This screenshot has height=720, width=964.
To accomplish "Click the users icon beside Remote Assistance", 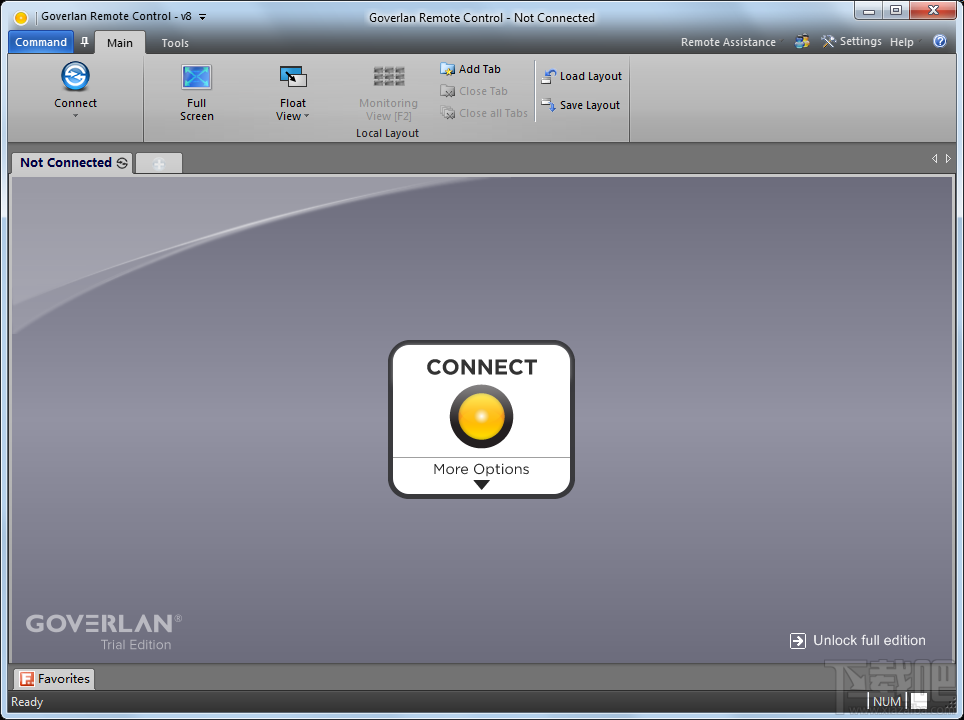I will [802, 41].
